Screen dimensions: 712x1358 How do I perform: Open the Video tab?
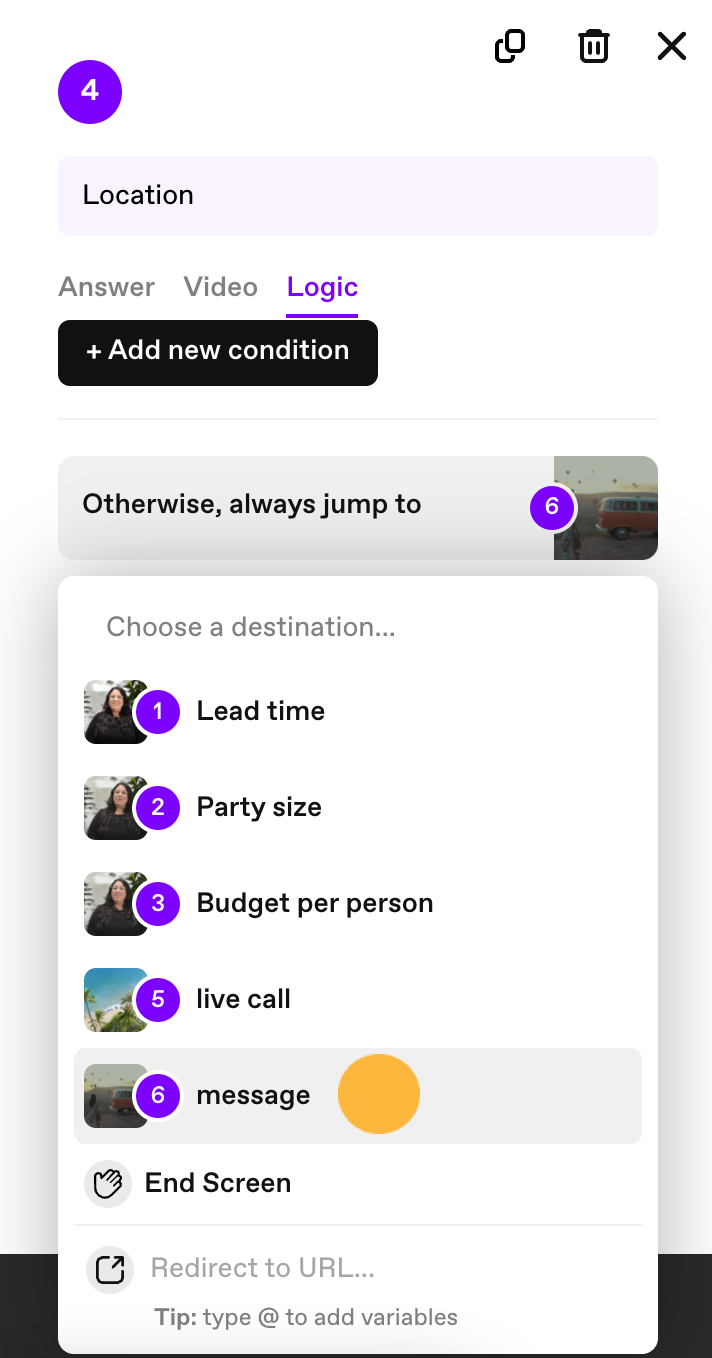click(220, 287)
